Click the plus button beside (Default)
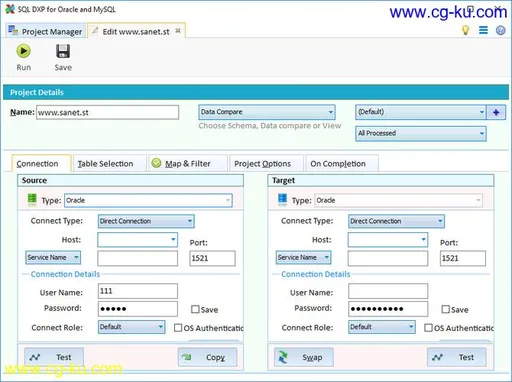The image size is (512, 382). click(496, 112)
